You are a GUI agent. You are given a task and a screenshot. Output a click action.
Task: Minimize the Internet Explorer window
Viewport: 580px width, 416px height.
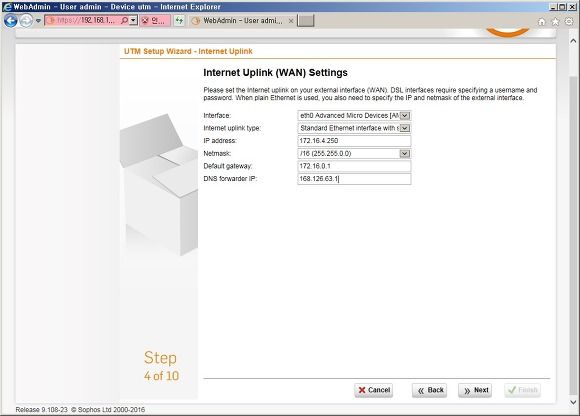point(553,7)
